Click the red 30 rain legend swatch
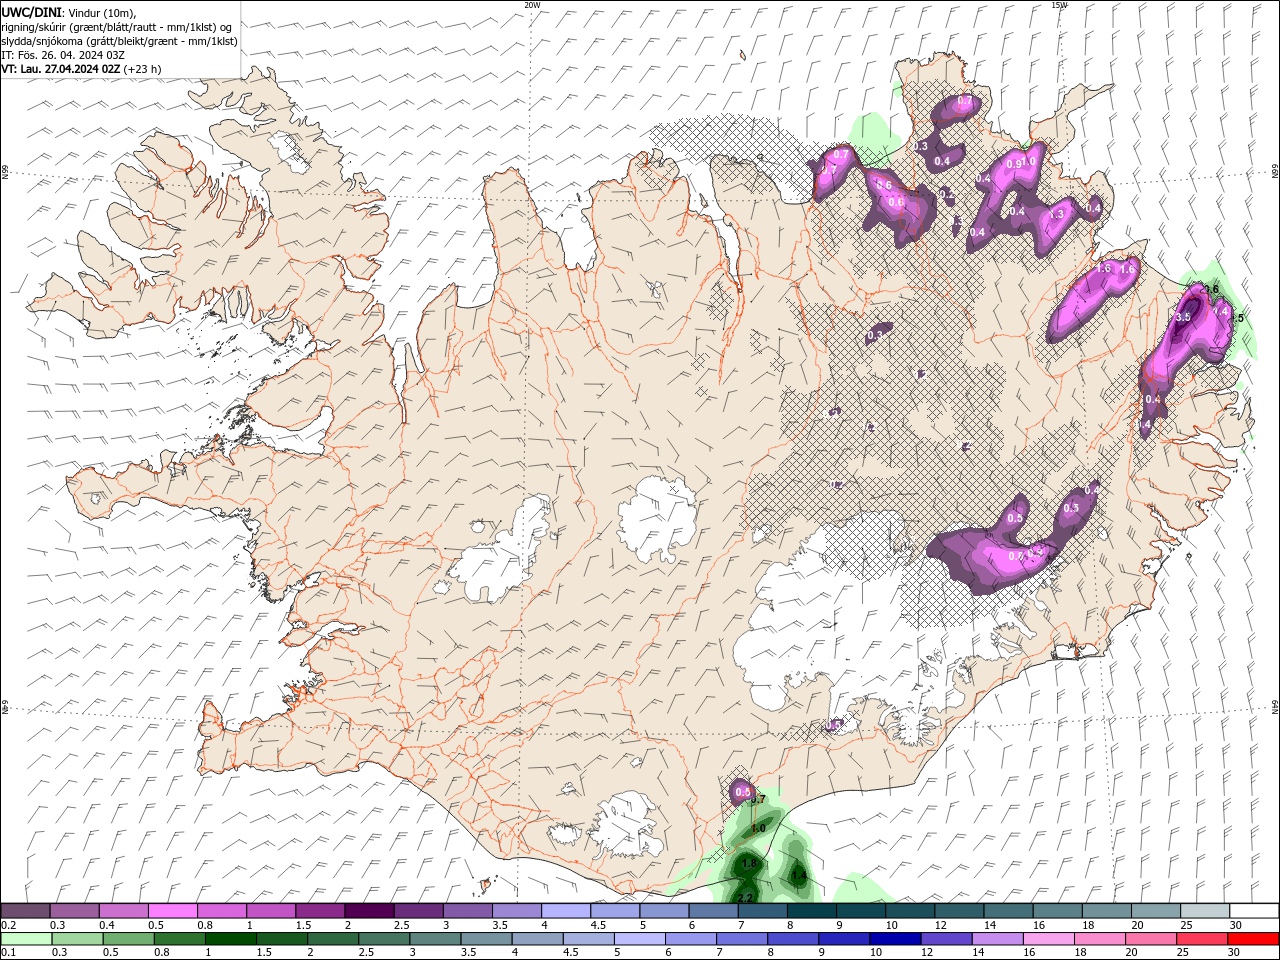The image size is (1280, 960). point(1254,939)
